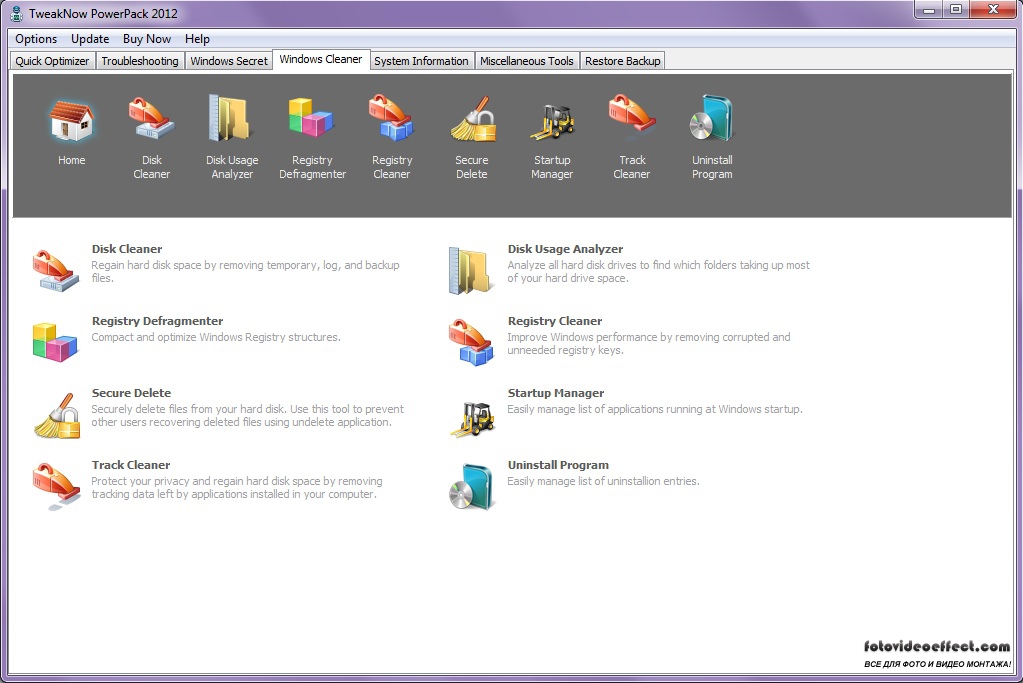
Task: Click Registry Defragmenter cubes icon in list
Action: pyautogui.click(x=55, y=342)
